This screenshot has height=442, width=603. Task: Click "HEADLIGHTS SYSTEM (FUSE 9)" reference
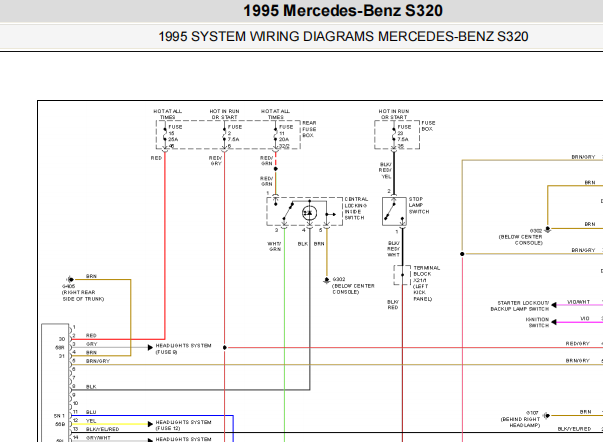[183, 349]
